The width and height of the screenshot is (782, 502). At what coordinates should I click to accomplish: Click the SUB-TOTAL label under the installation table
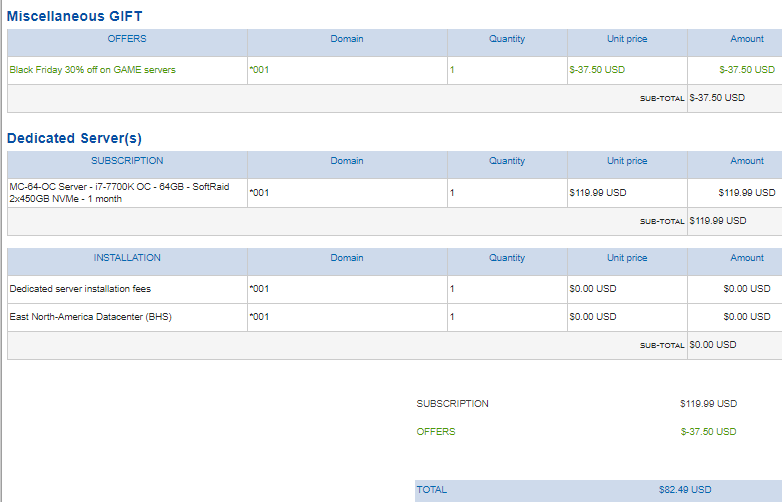(x=662, y=345)
